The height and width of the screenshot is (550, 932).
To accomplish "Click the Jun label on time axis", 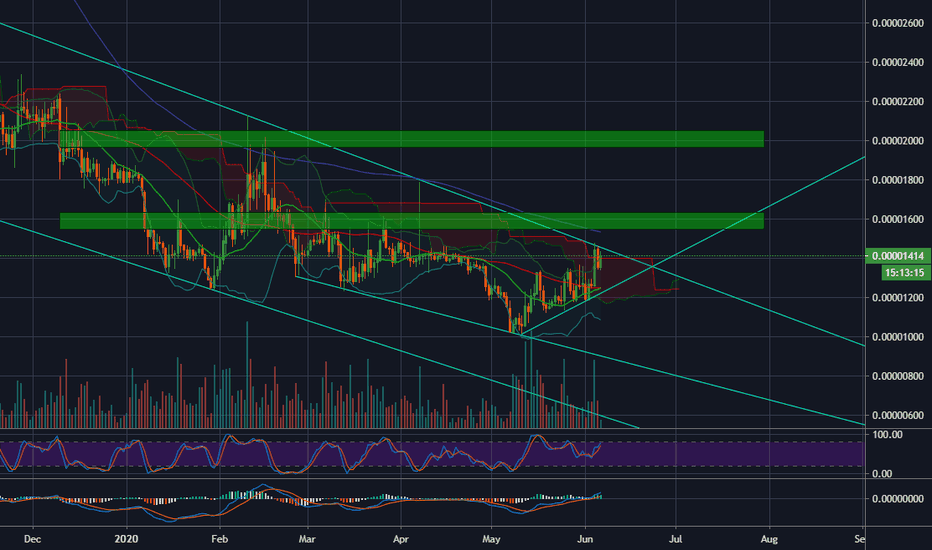I will [585, 539].
